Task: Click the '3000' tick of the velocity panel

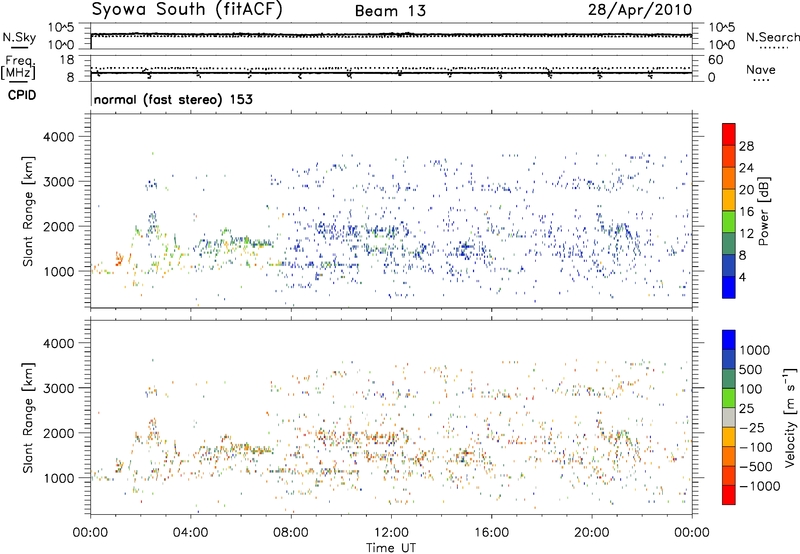Action: click(58, 388)
